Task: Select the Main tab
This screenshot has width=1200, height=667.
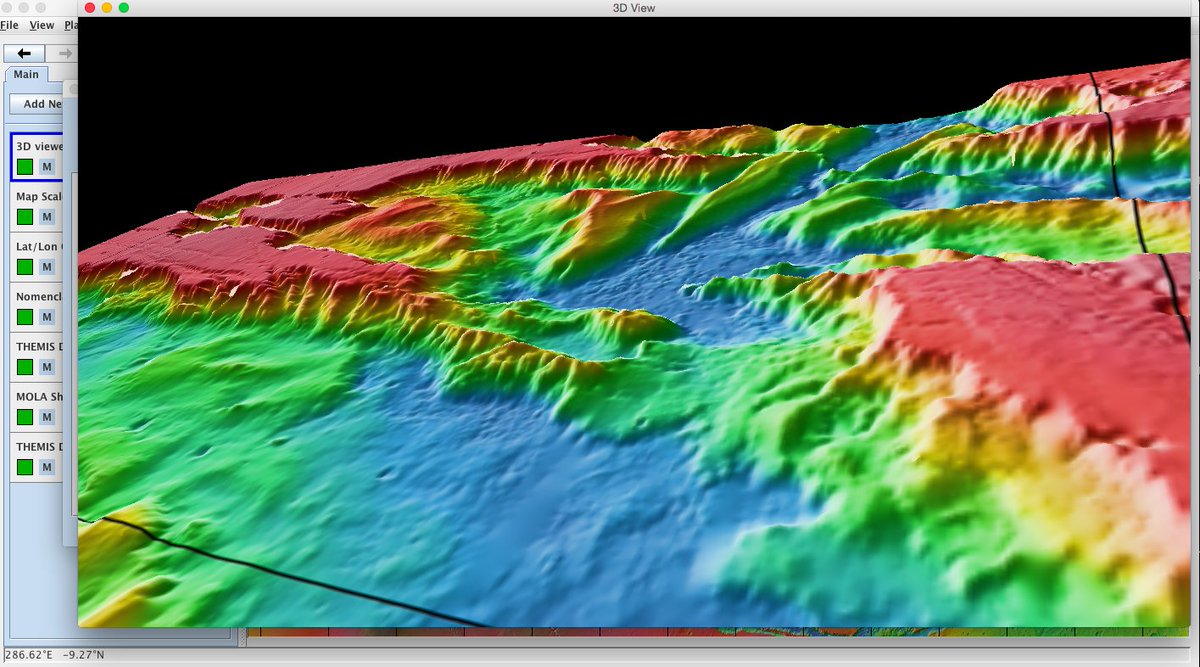Action: tap(26, 75)
